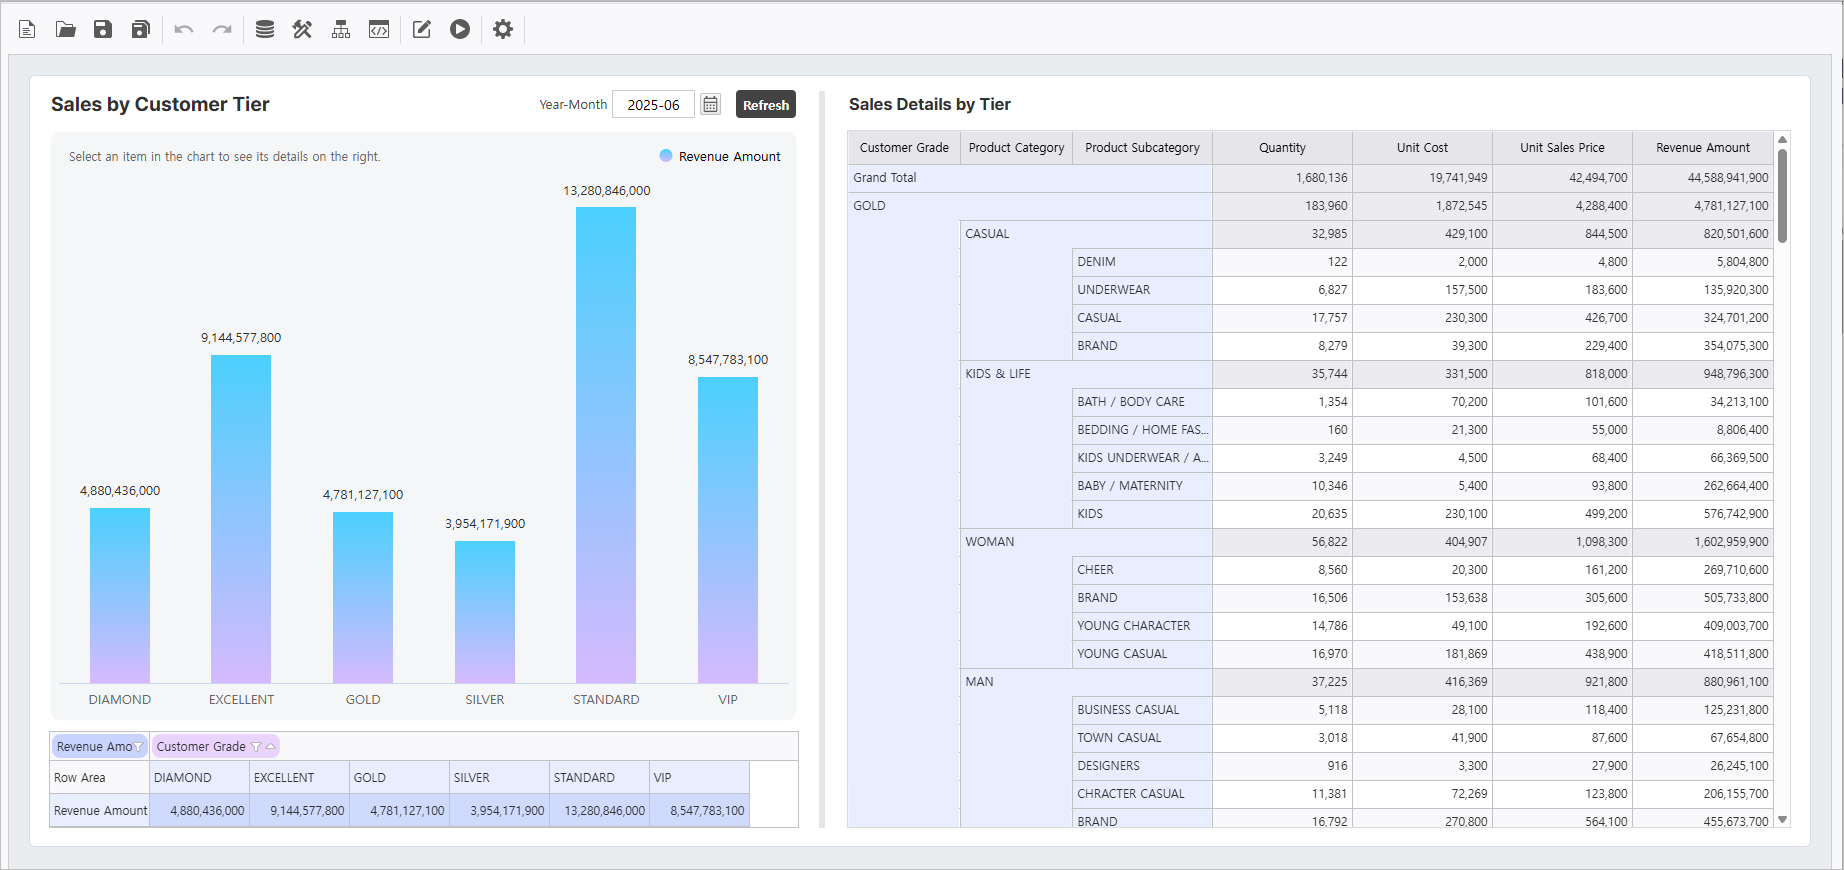
Task: Open the Year-Month calendar picker
Action: [710, 104]
